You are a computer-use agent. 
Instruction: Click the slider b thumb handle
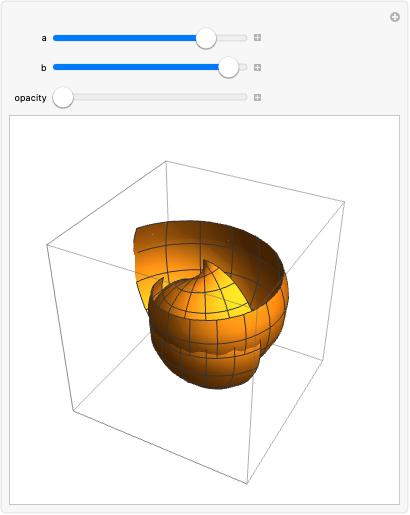click(228, 68)
